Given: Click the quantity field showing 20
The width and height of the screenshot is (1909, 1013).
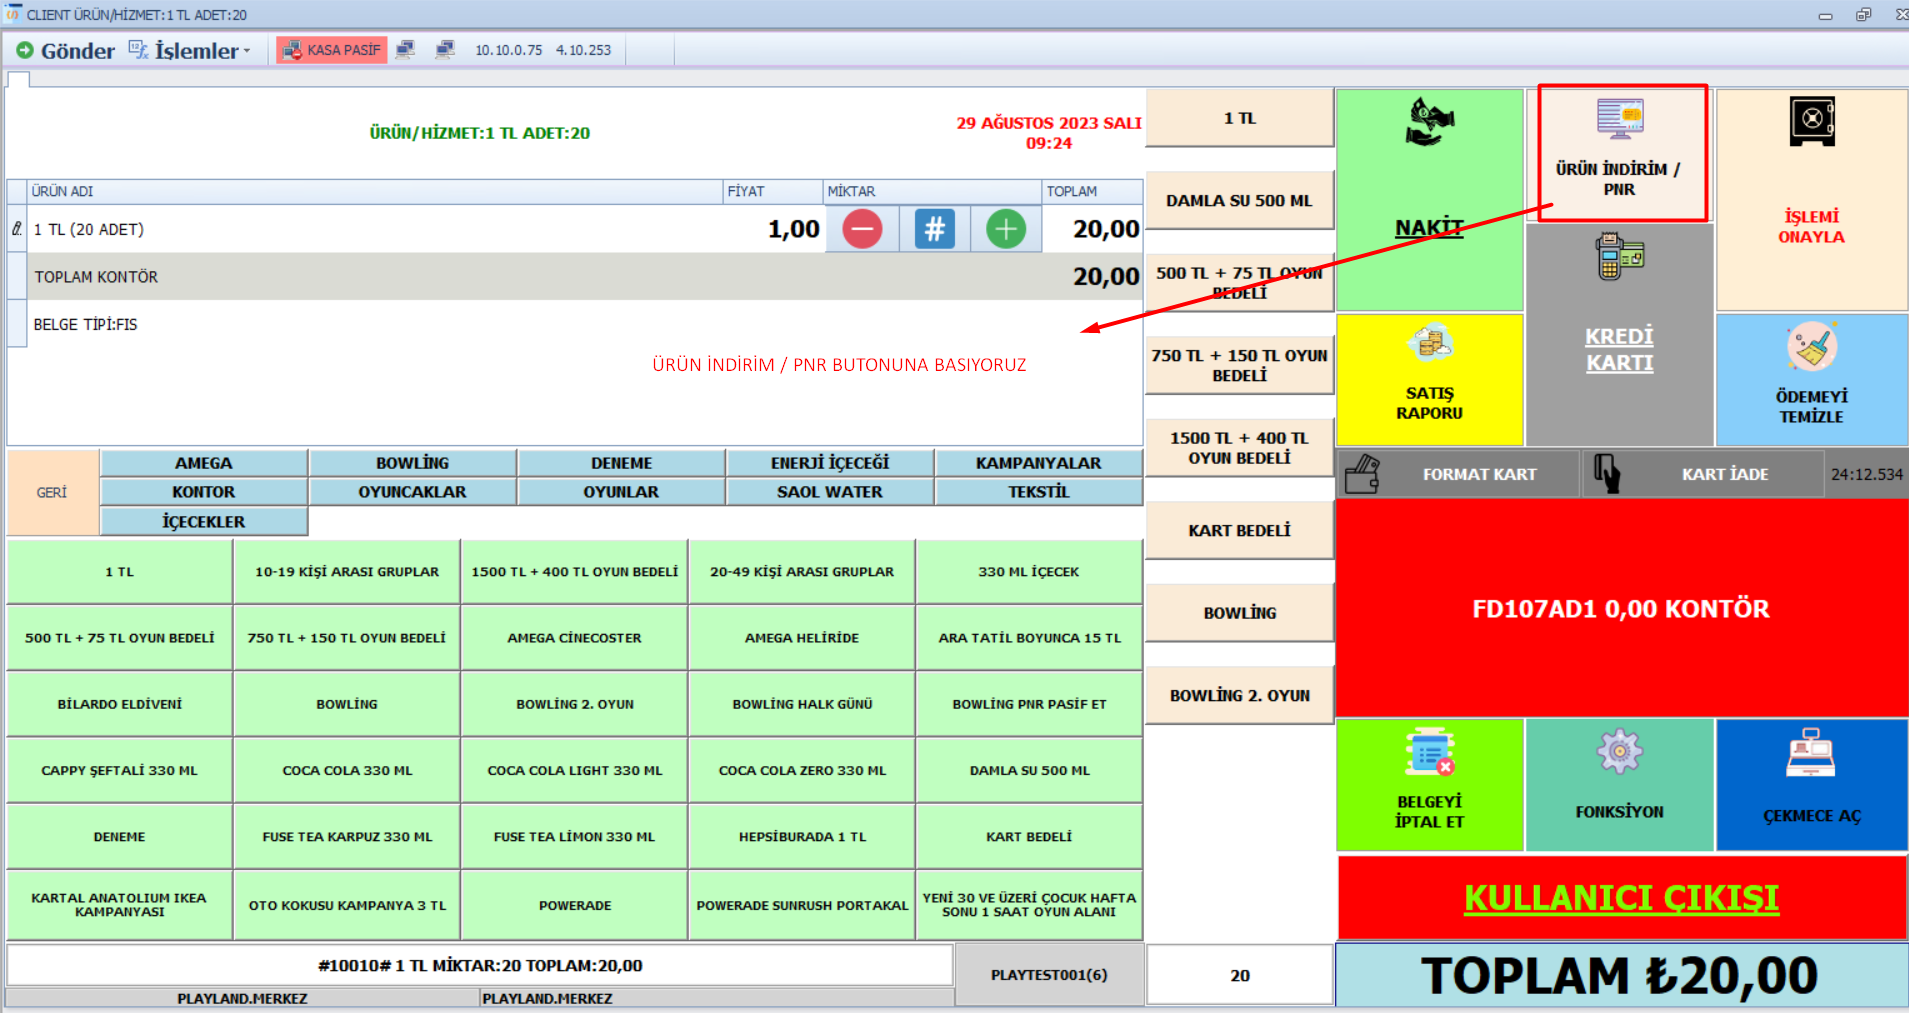Looking at the screenshot, I should [x=1239, y=975].
